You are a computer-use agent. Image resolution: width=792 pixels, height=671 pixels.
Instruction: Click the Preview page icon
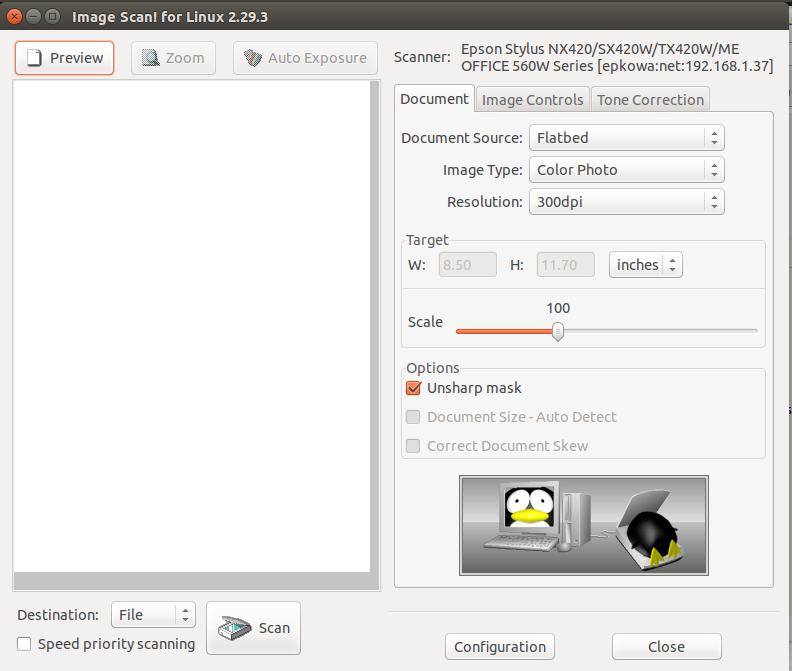[x=34, y=58]
